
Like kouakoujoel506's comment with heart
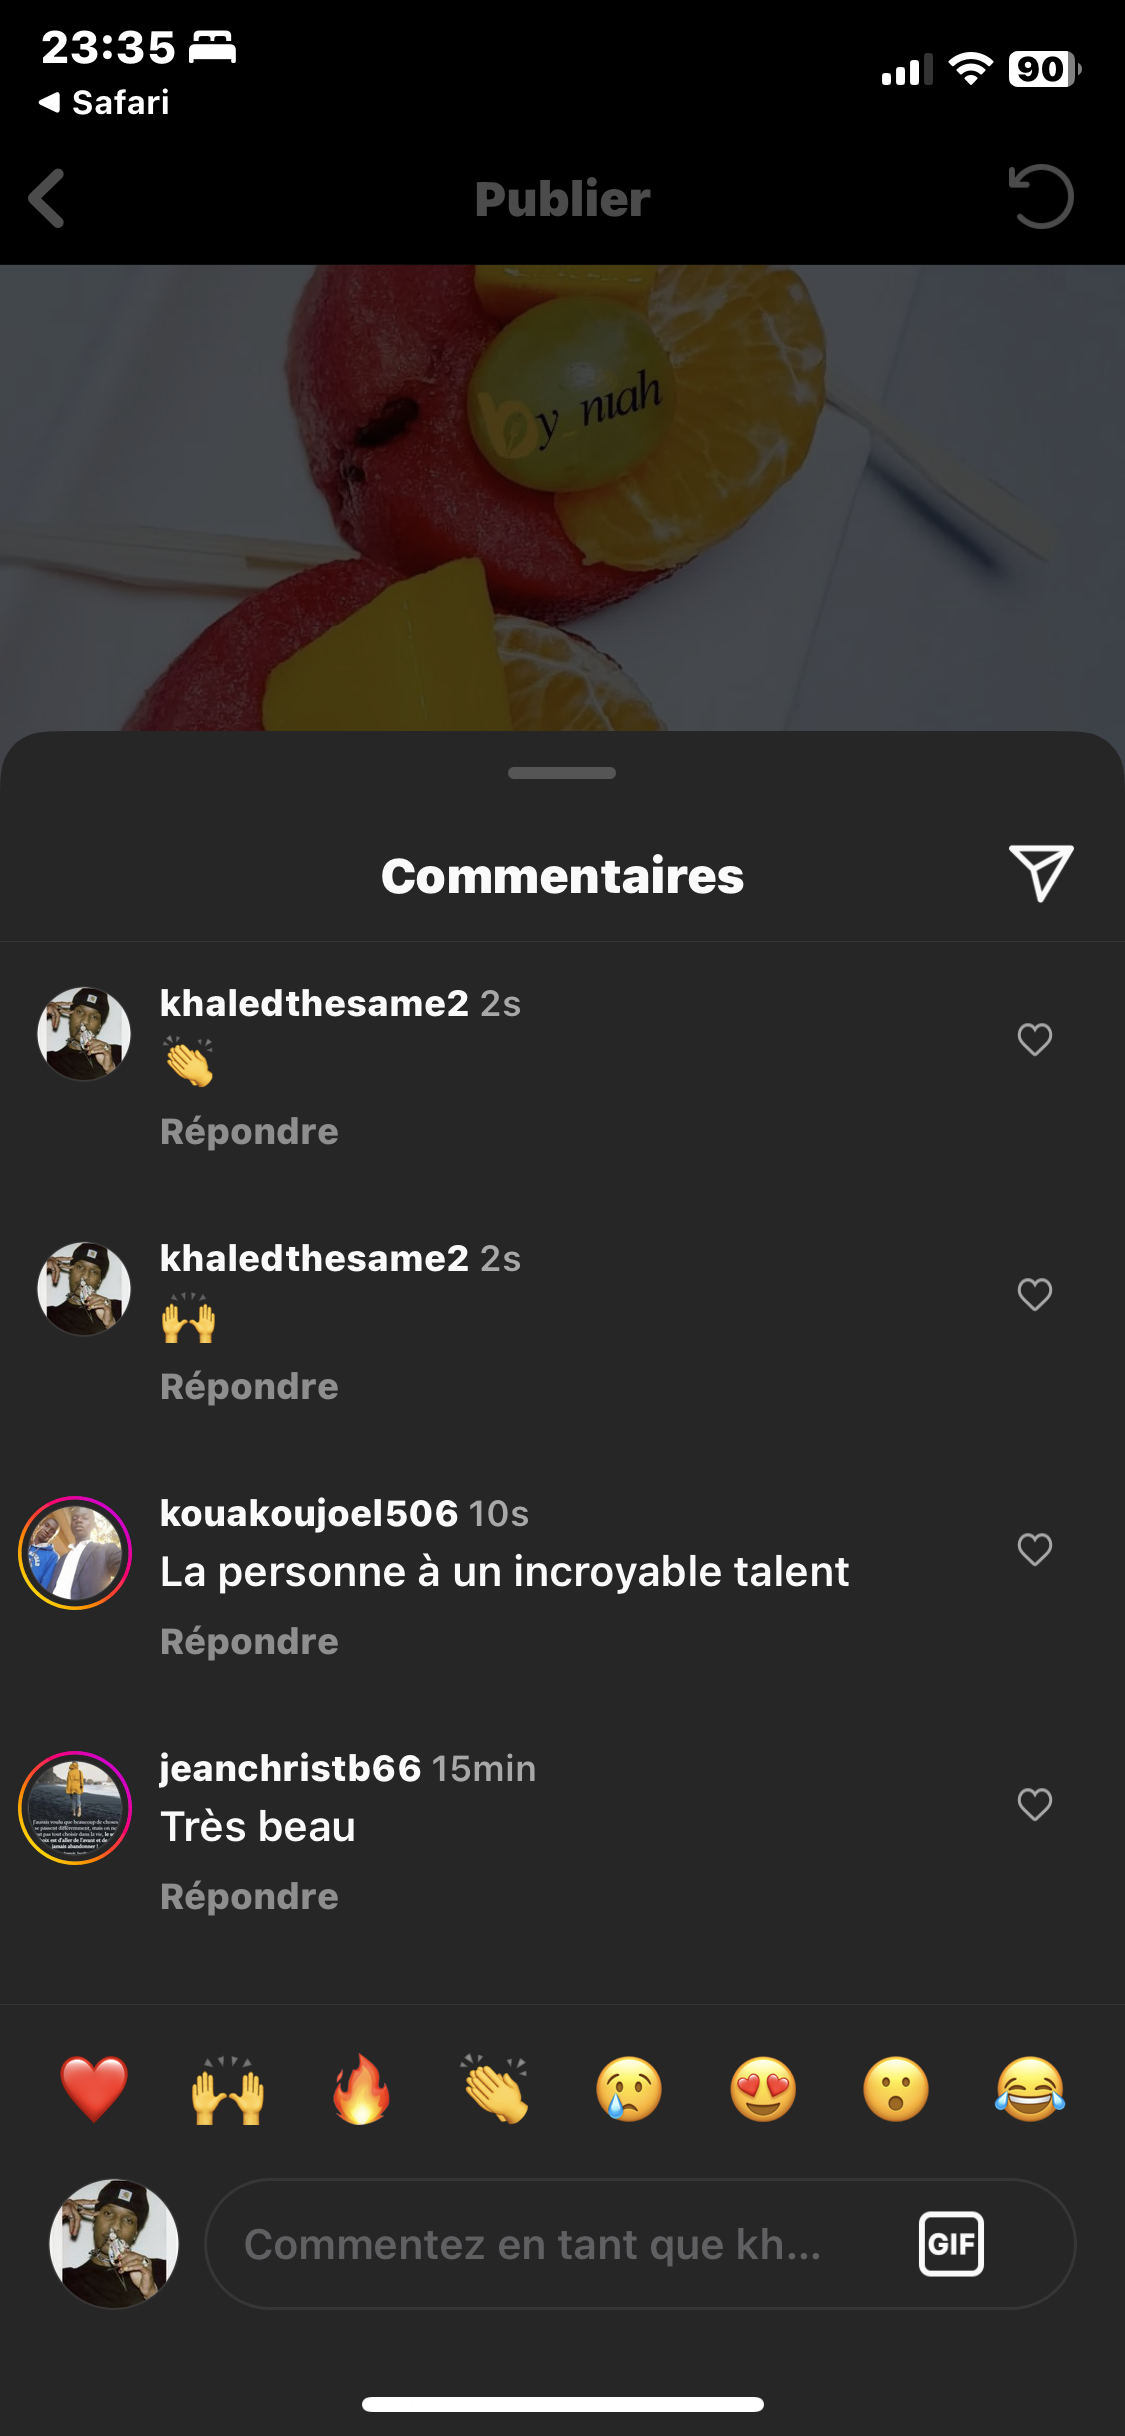tap(1035, 1550)
